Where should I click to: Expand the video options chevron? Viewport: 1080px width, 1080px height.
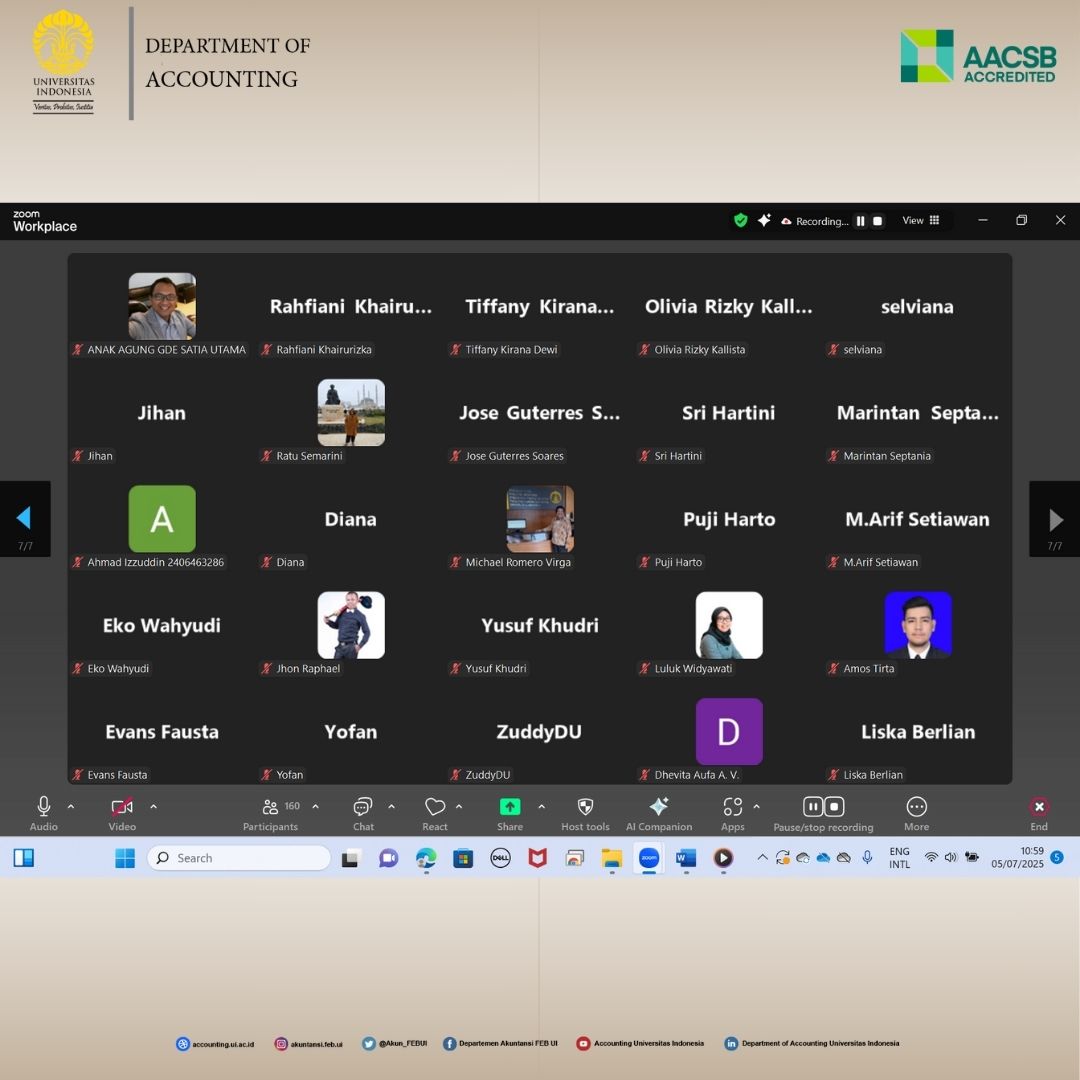[x=153, y=806]
